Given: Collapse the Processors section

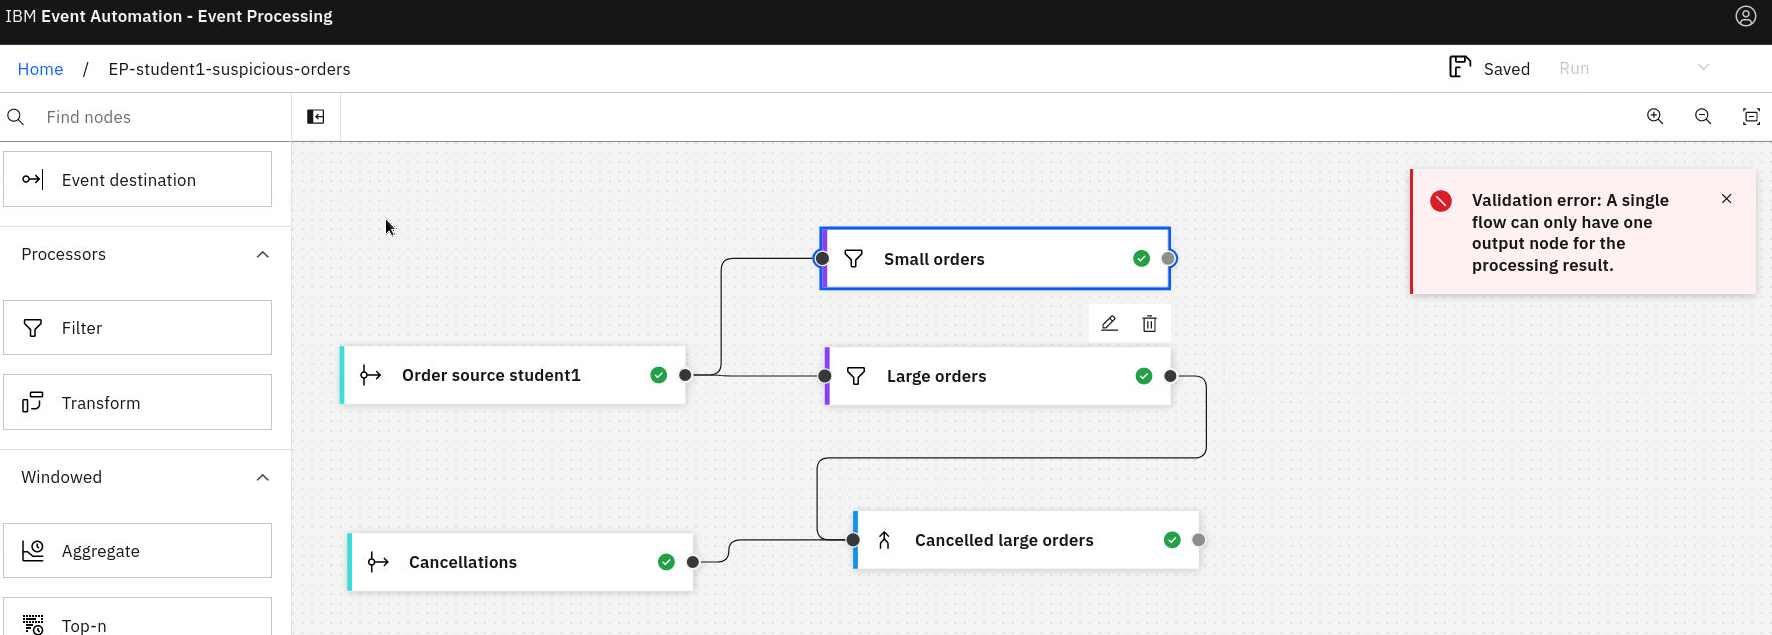Looking at the screenshot, I should pos(262,254).
